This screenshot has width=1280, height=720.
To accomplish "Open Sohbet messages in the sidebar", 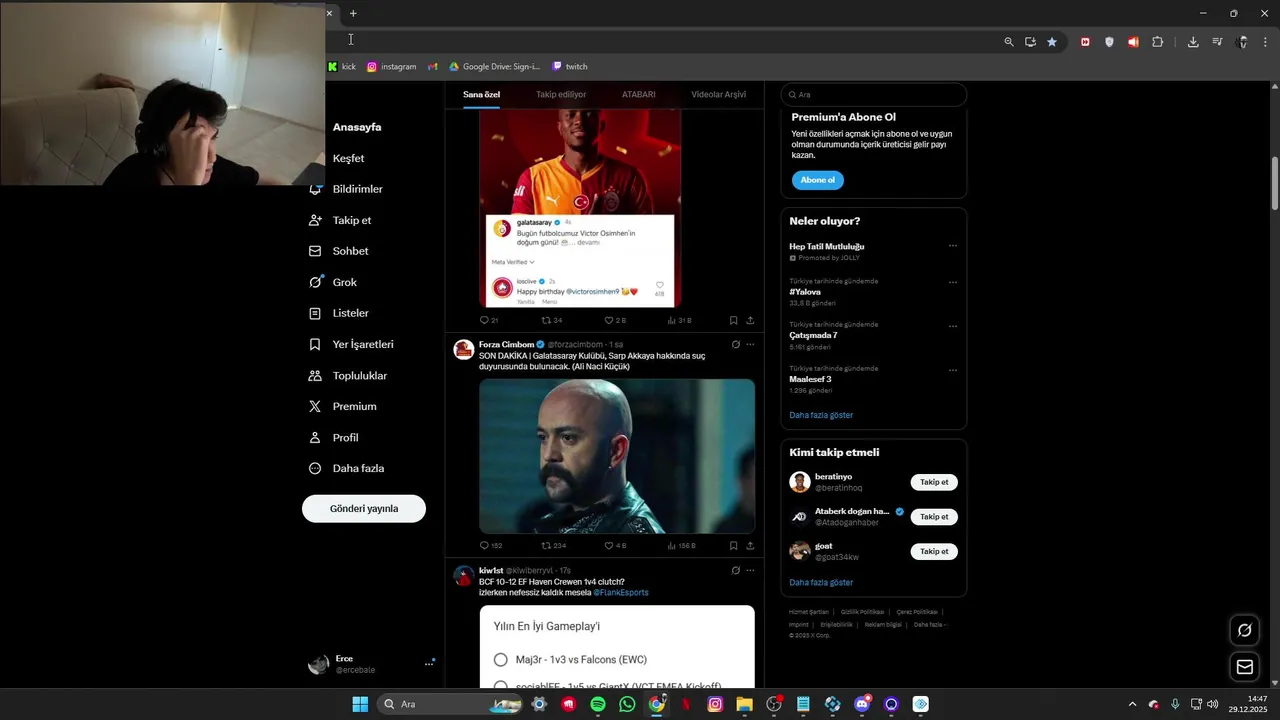I will (339, 251).
